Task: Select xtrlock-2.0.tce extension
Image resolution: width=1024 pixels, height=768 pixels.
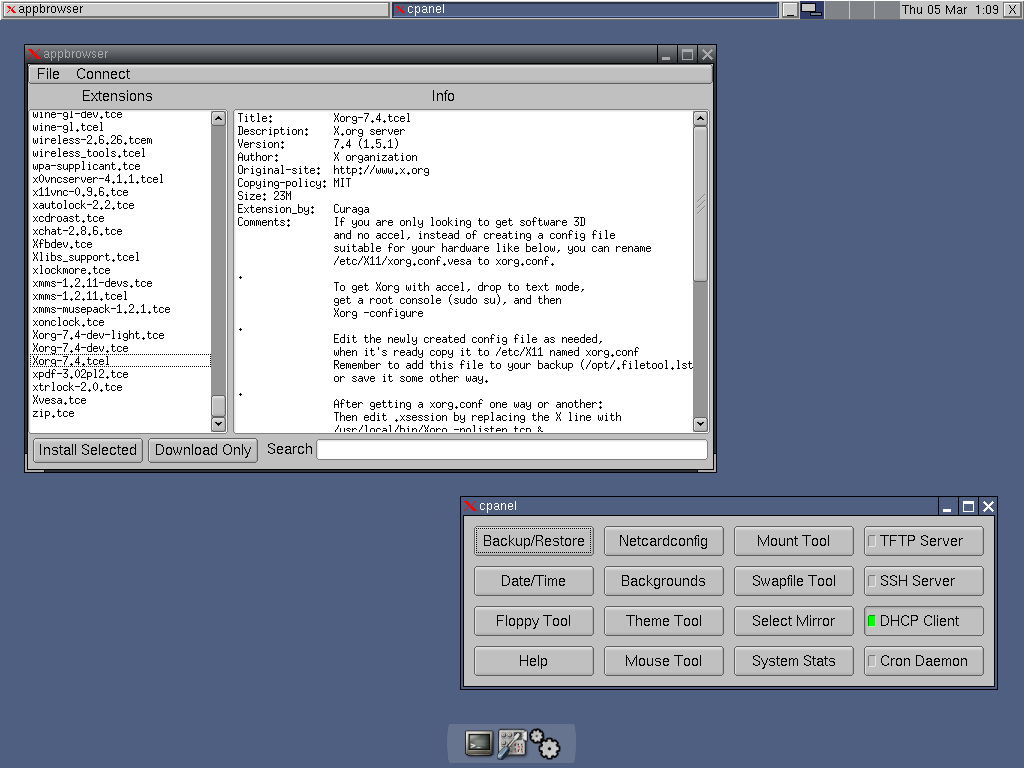Action: [121, 387]
